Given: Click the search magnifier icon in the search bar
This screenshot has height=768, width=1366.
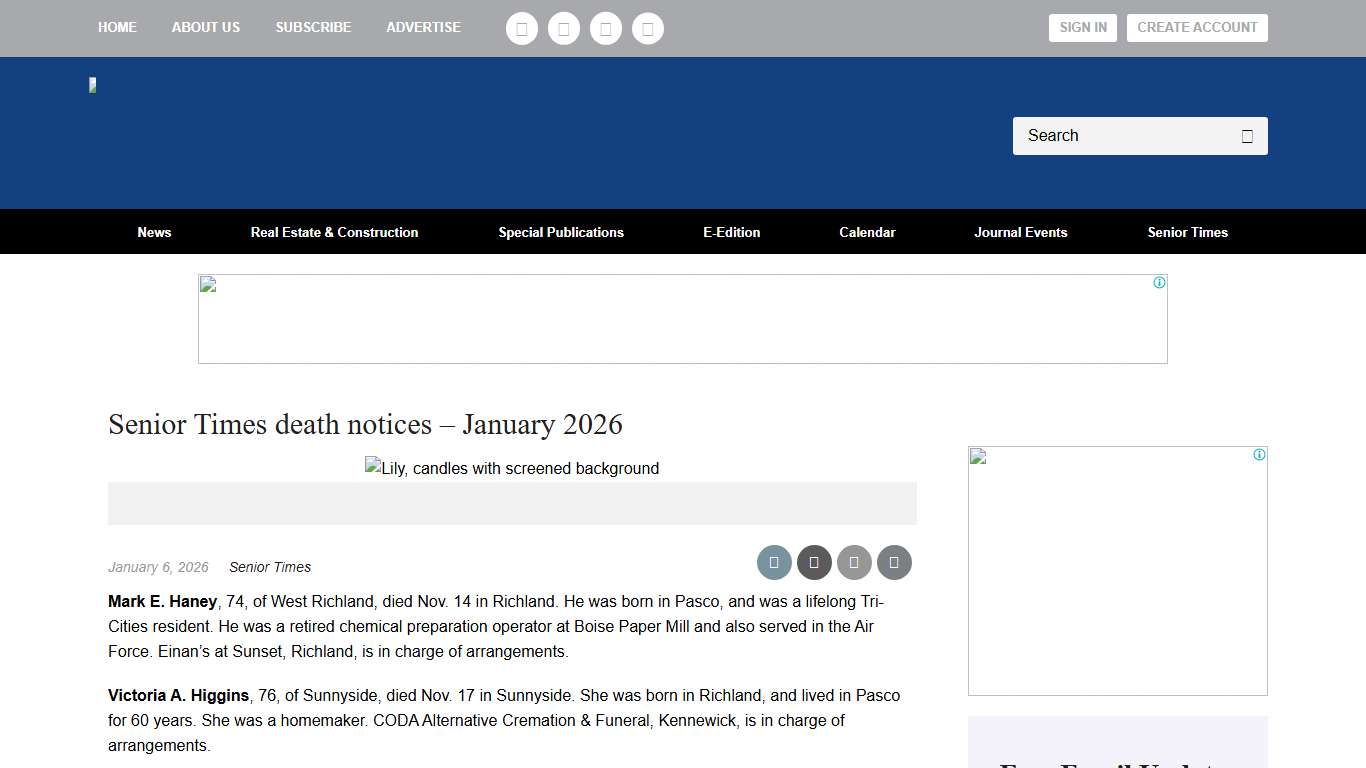Looking at the screenshot, I should (x=1247, y=135).
